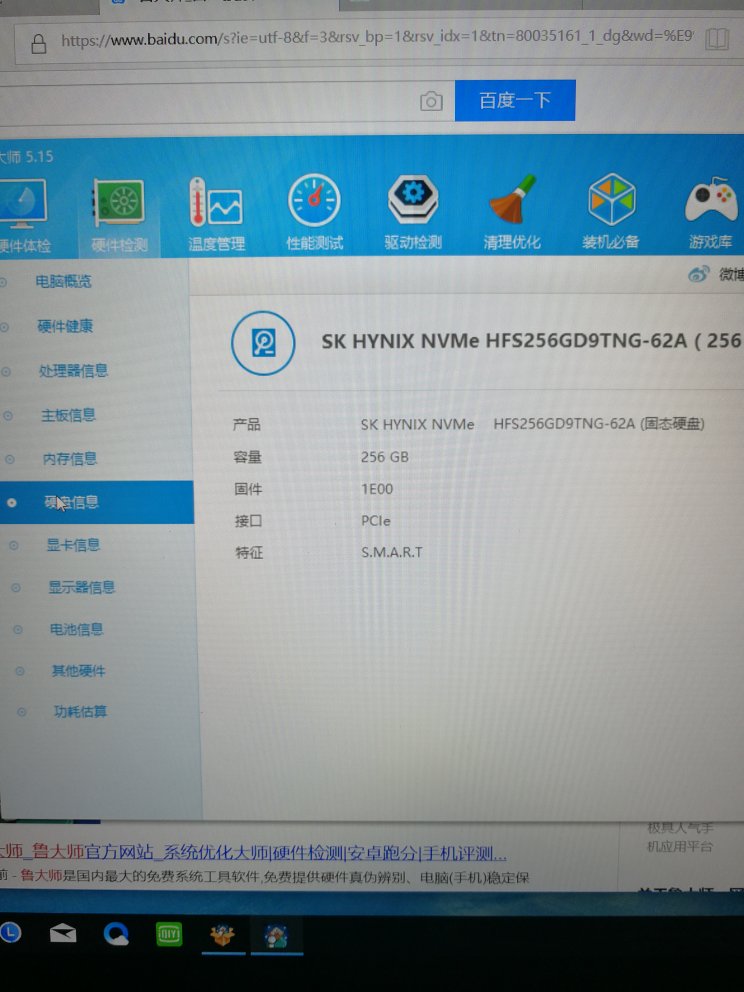Open 装机必备 cube icon

[x=611, y=199]
